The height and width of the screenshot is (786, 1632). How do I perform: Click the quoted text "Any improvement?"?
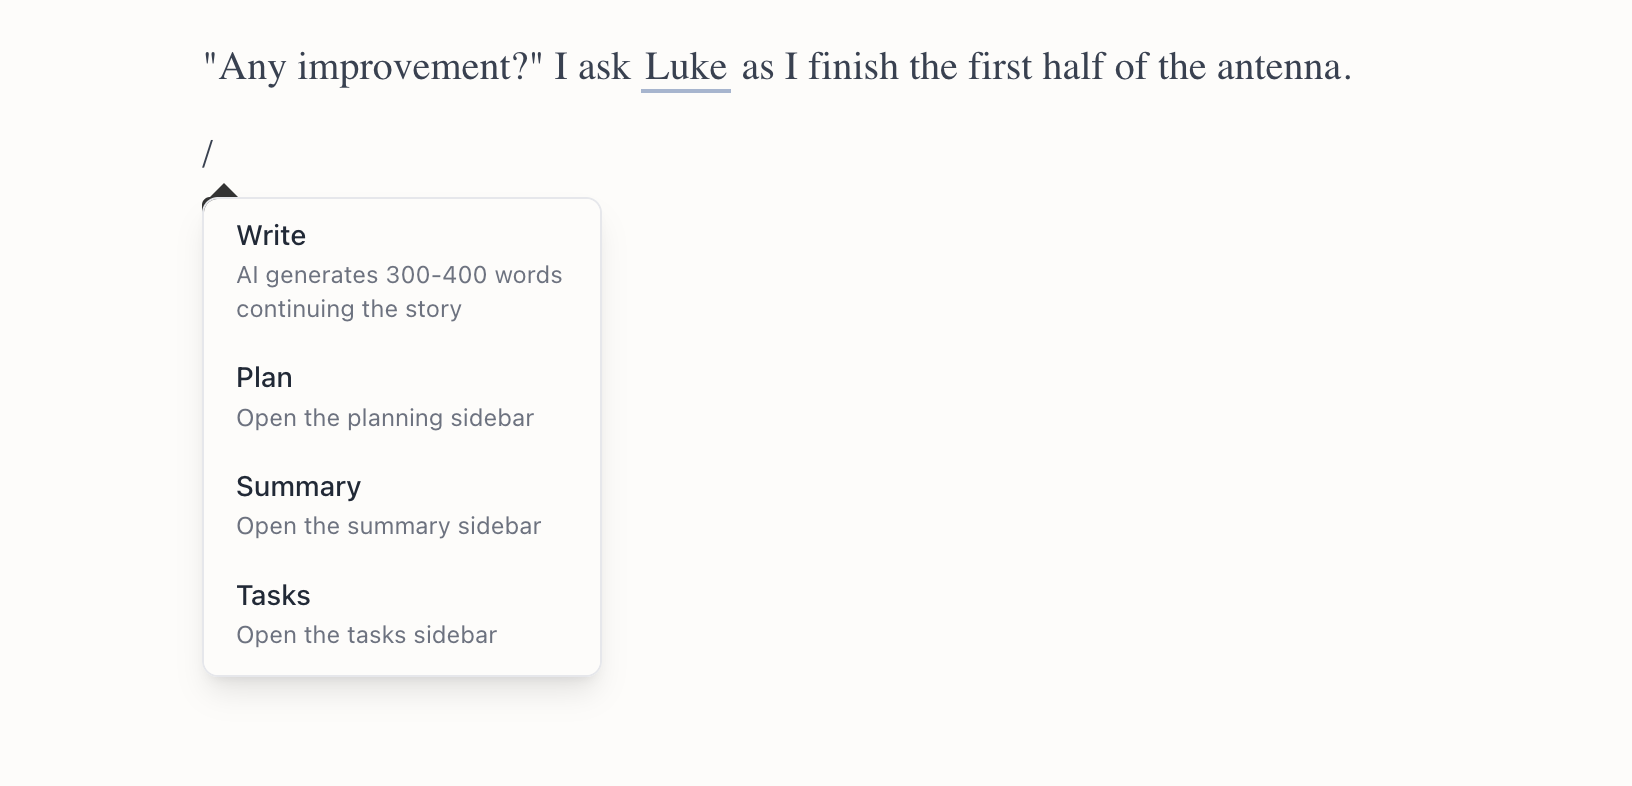pyautogui.click(x=372, y=67)
